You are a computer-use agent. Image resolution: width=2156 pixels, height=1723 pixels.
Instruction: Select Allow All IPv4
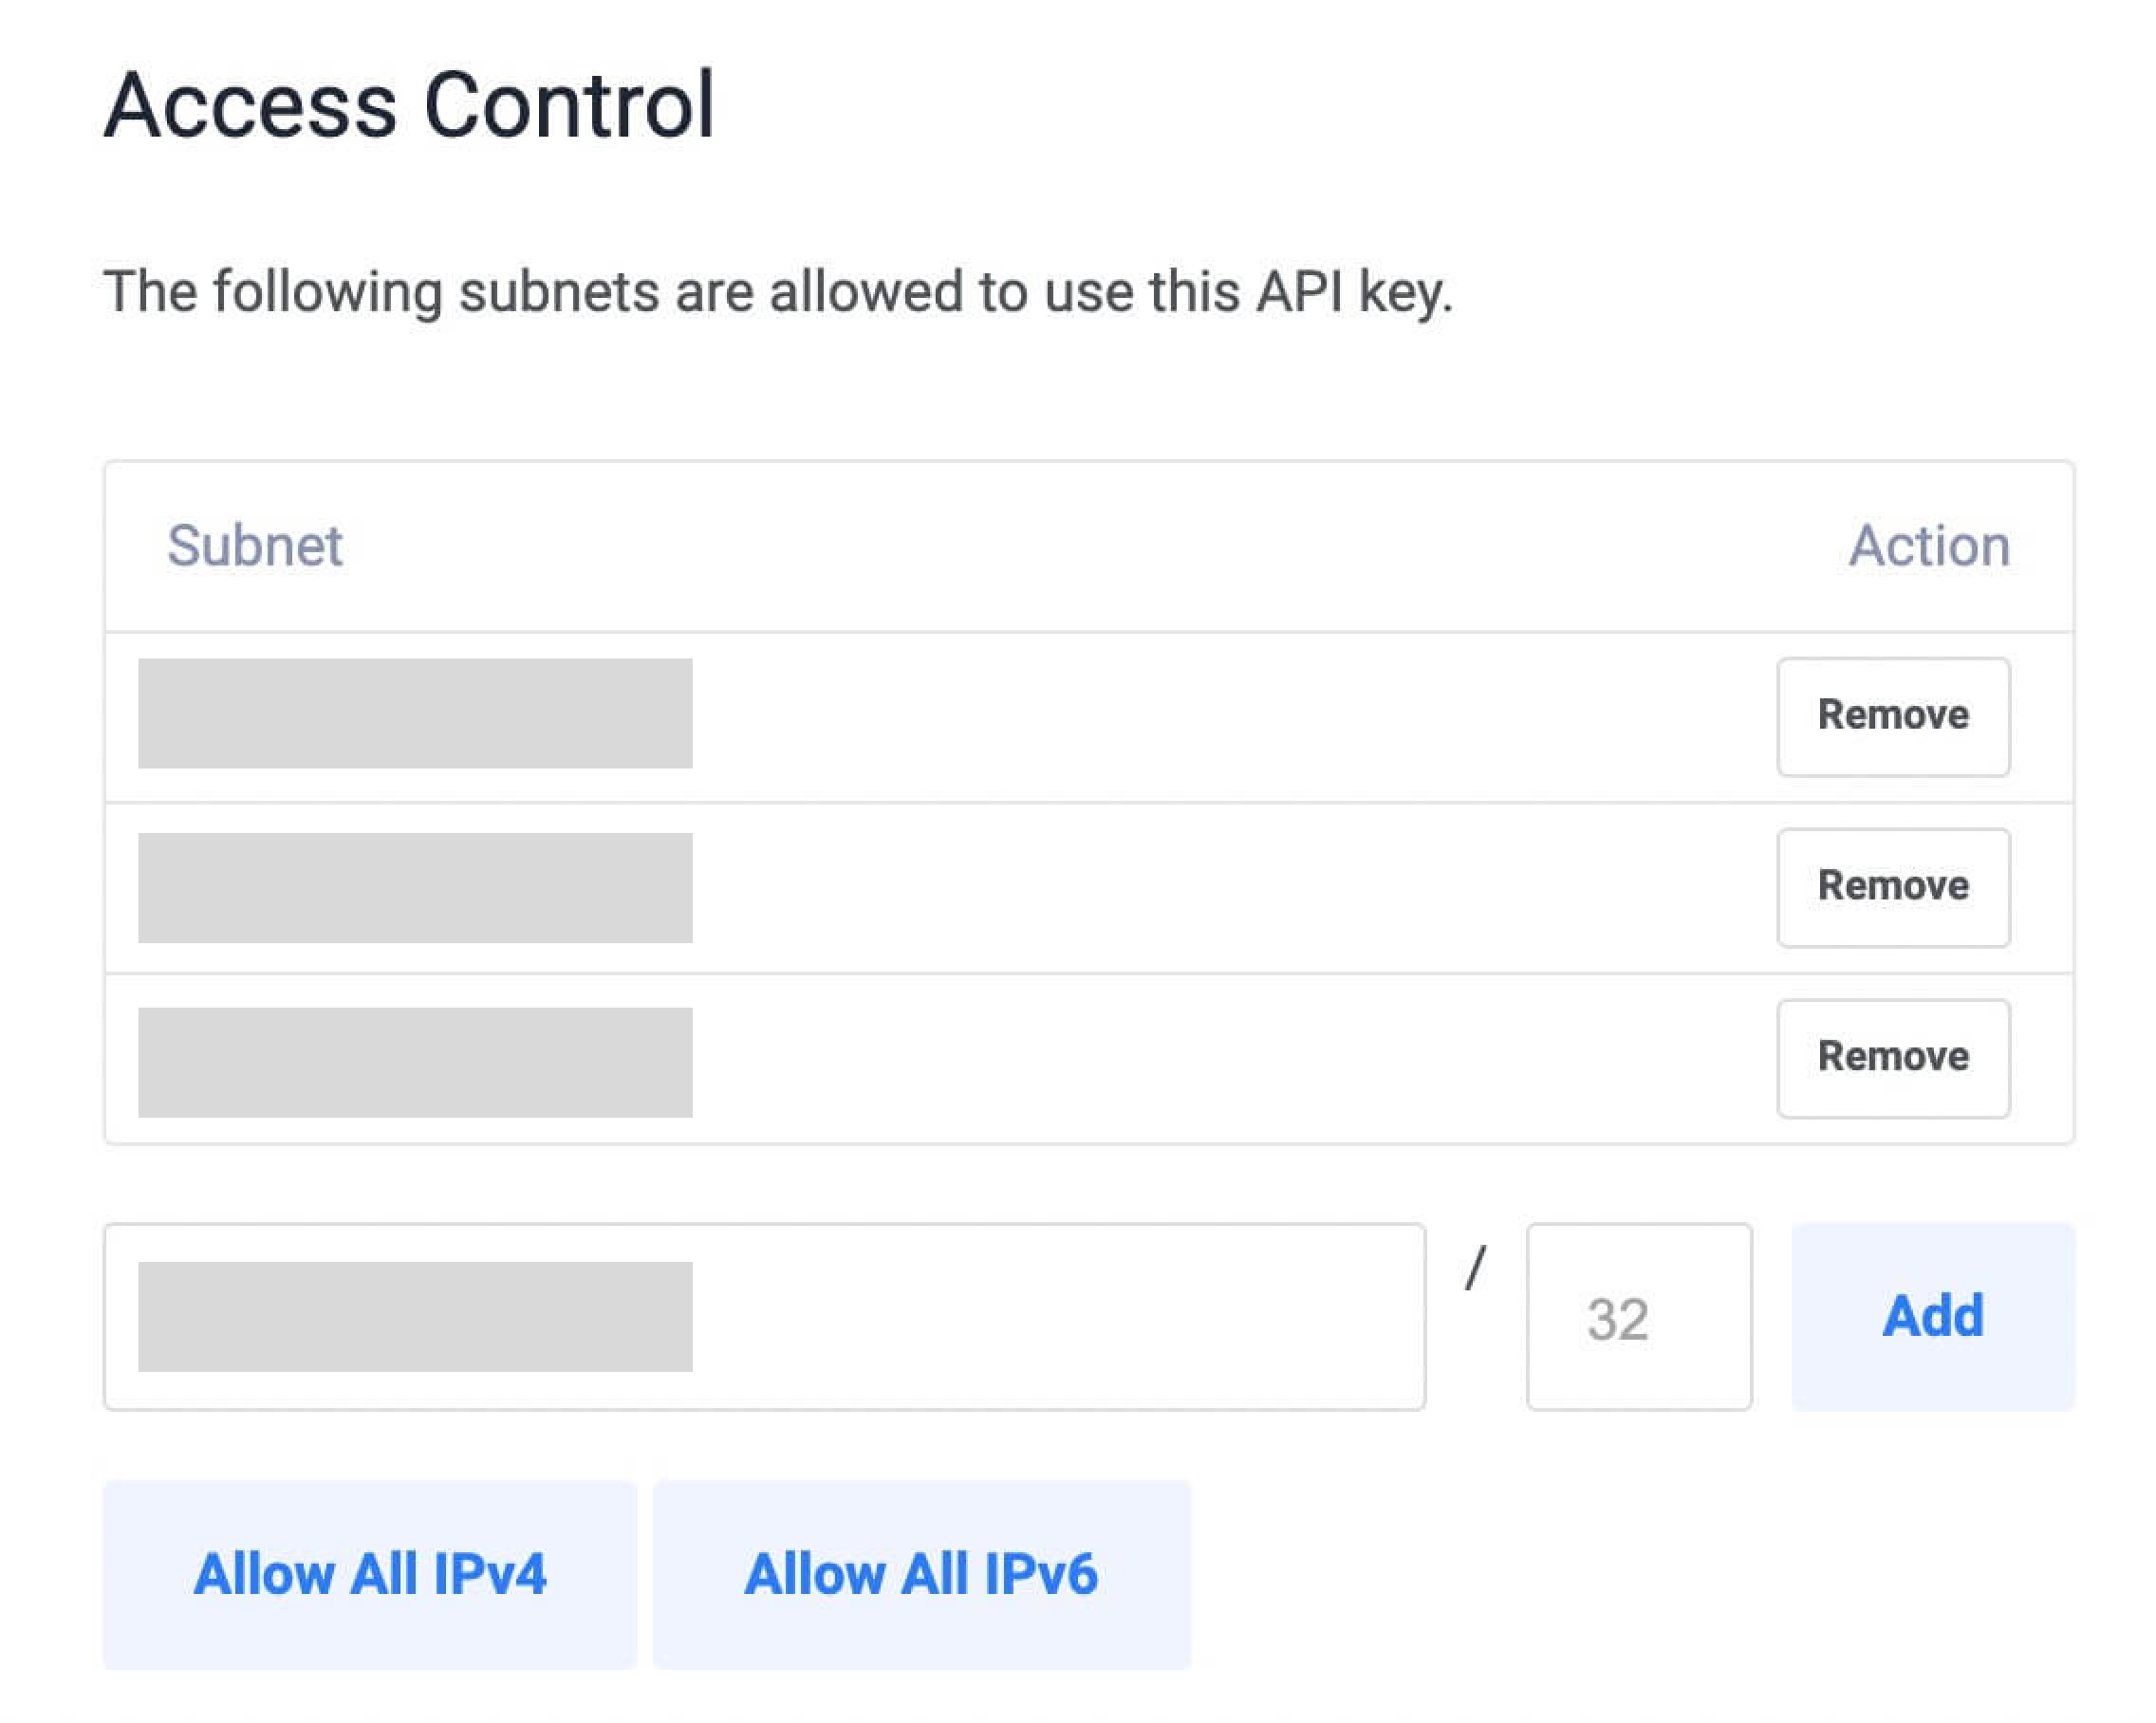pyautogui.click(x=371, y=1574)
